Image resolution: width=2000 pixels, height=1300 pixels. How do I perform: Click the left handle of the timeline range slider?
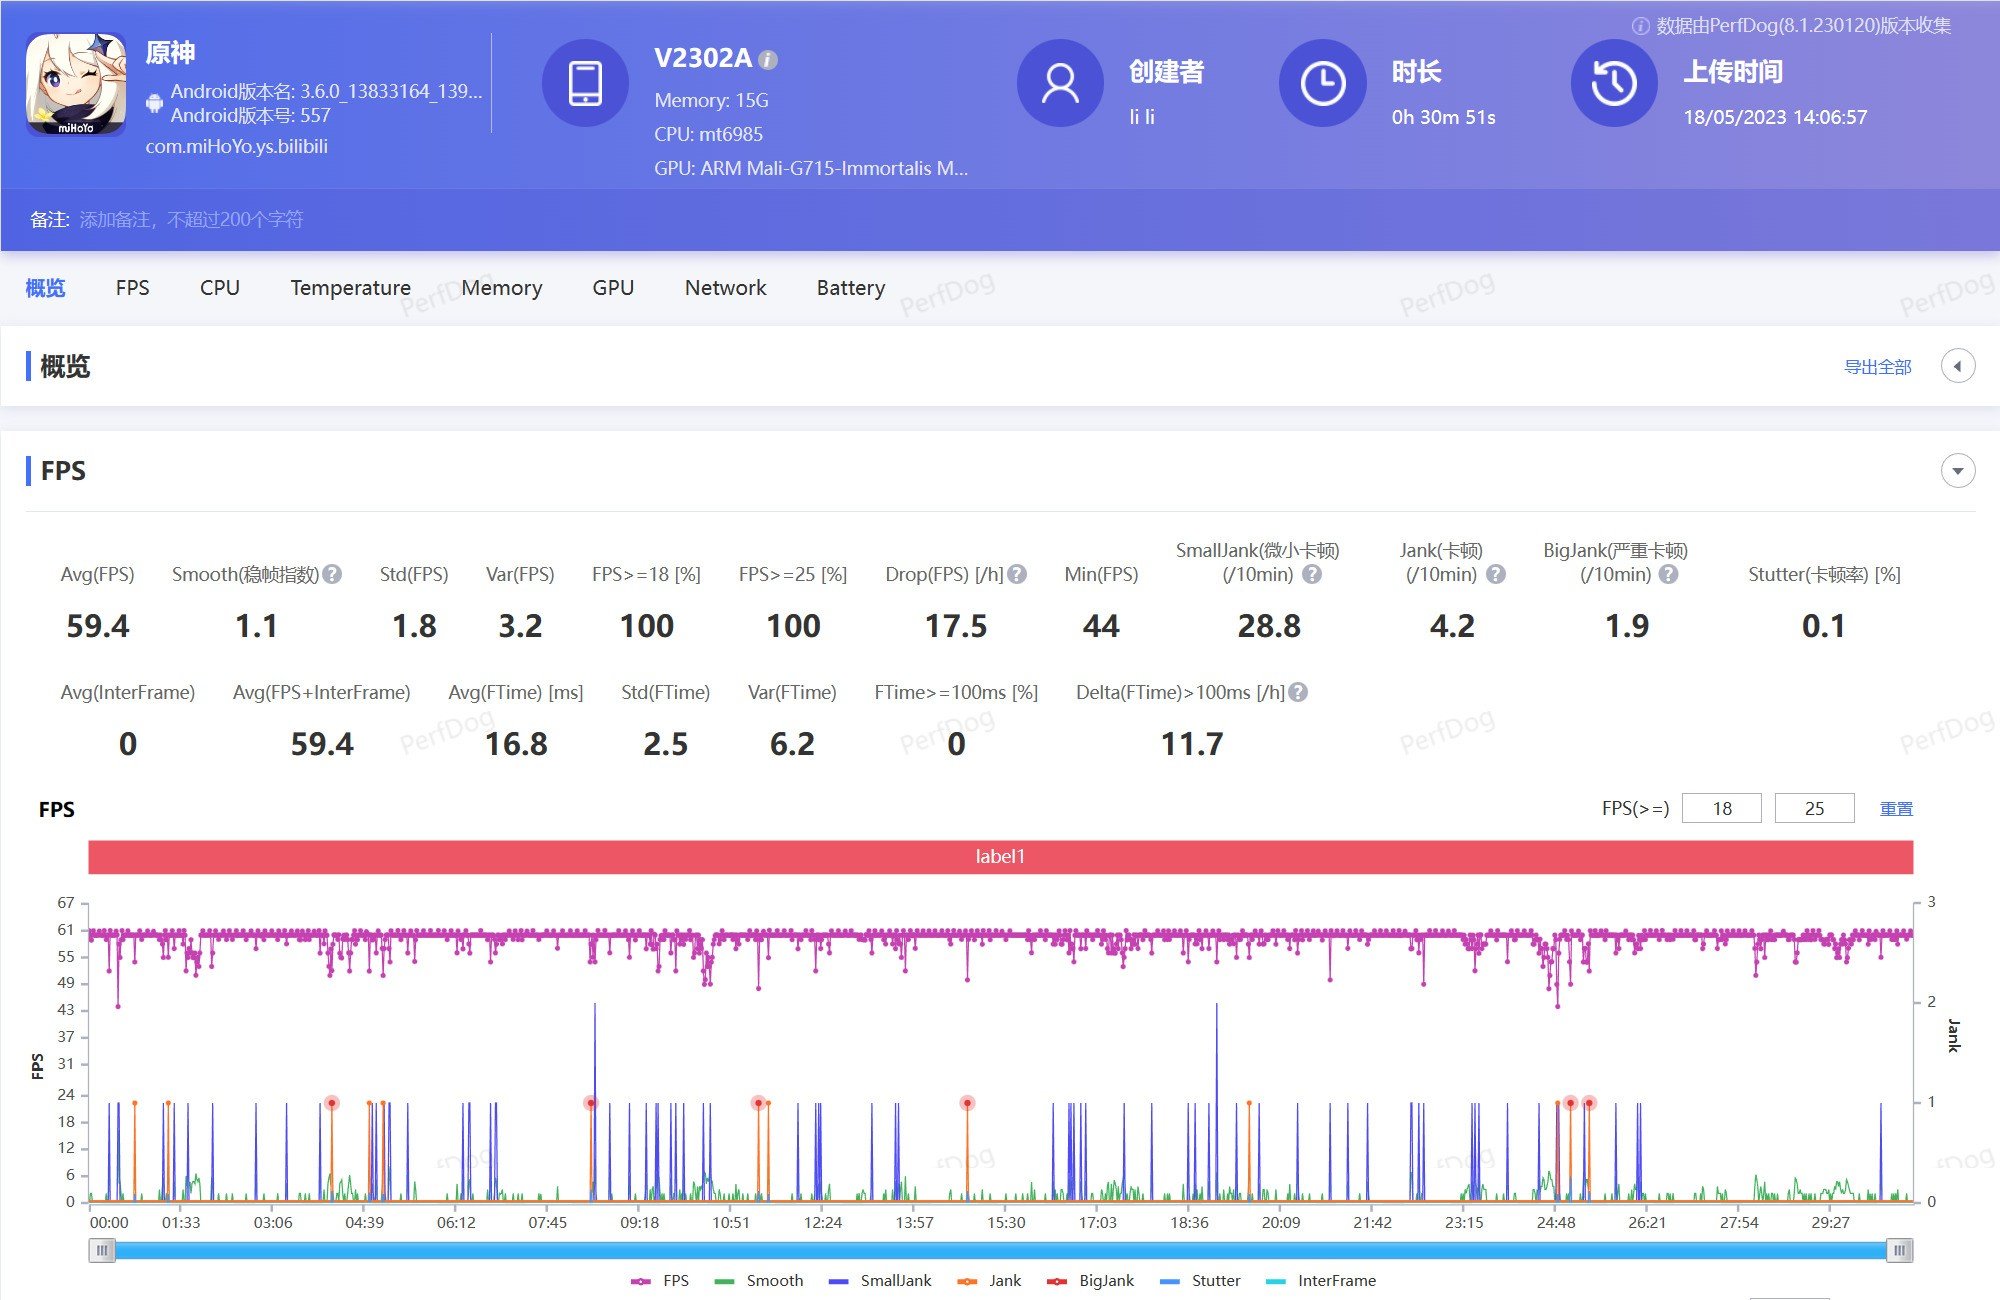pyautogui.click(x=103, y=1250)
